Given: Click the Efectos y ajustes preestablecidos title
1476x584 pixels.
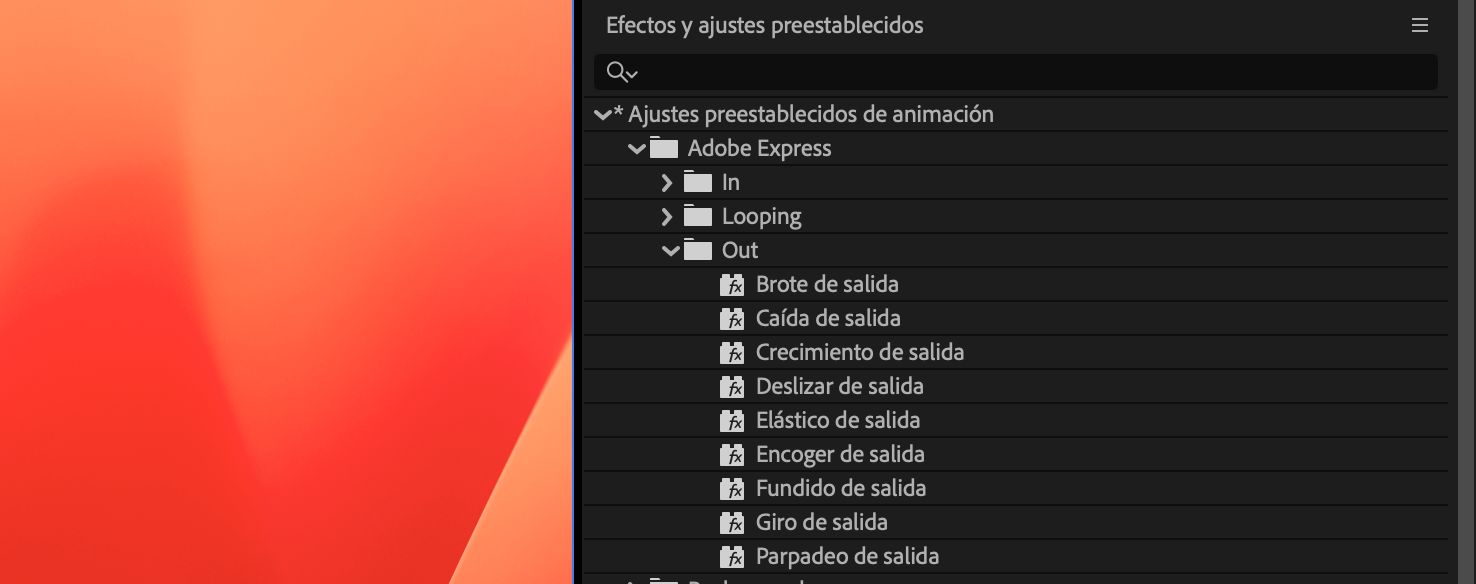Looking at the screenshot, I should tap(764, 25).
